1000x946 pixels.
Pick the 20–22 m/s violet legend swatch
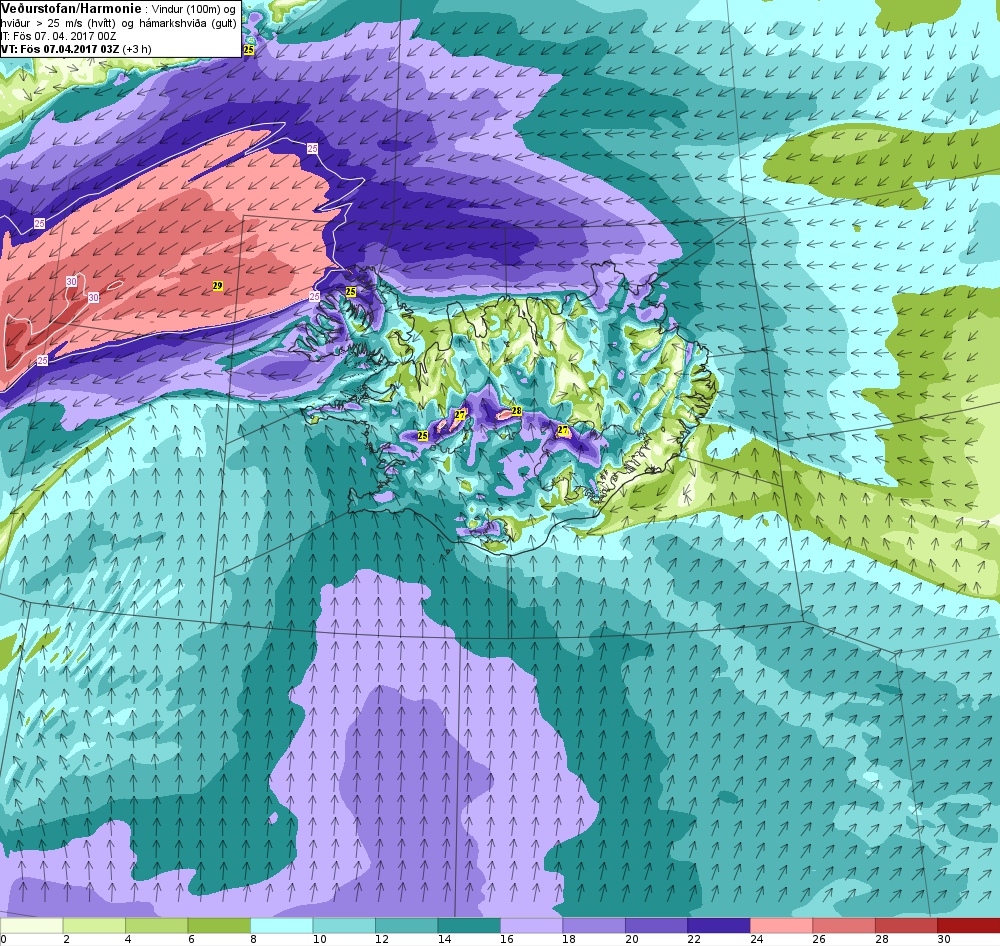coord(656,925)
